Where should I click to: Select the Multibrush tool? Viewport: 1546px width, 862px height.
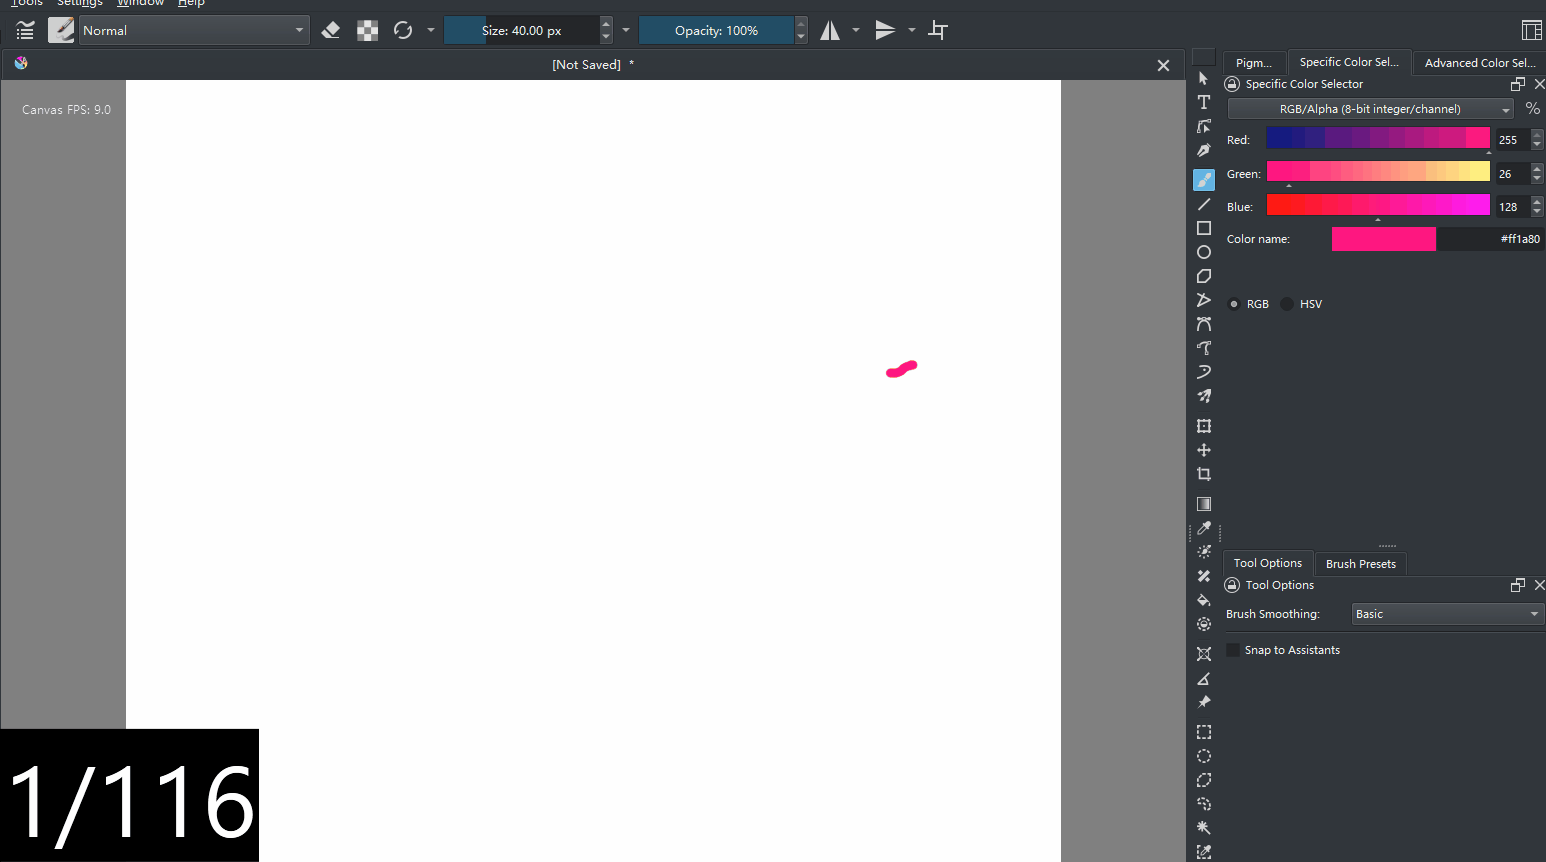tap(1204, 396)
